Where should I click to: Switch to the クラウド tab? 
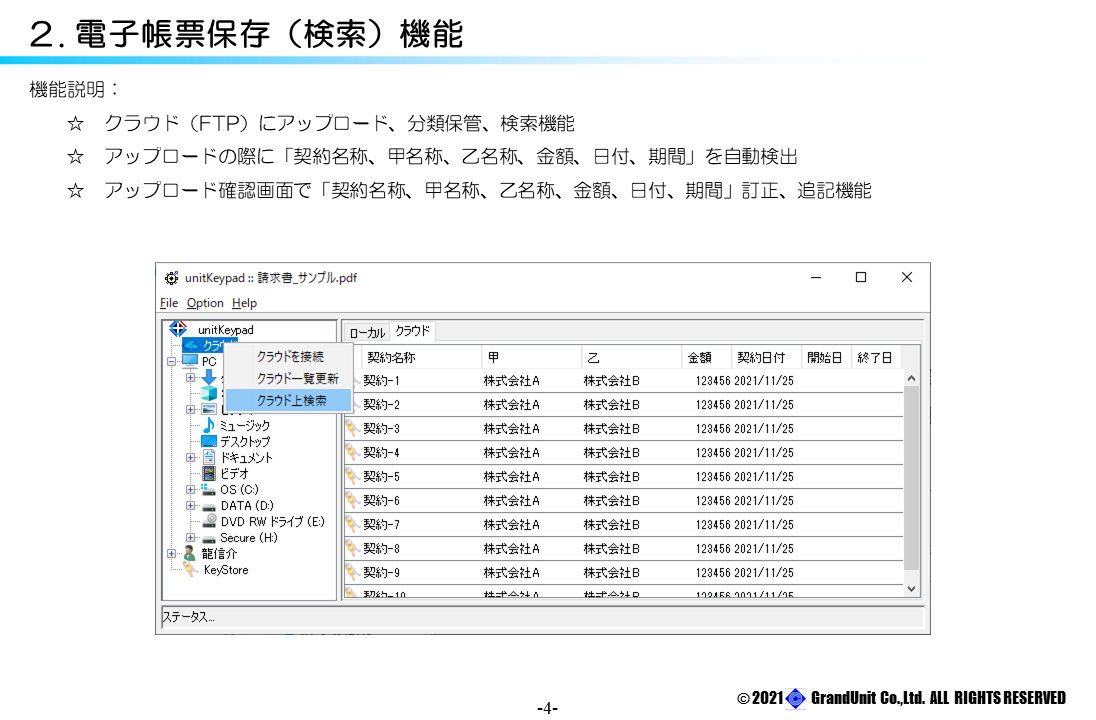[x=412, y=331]
